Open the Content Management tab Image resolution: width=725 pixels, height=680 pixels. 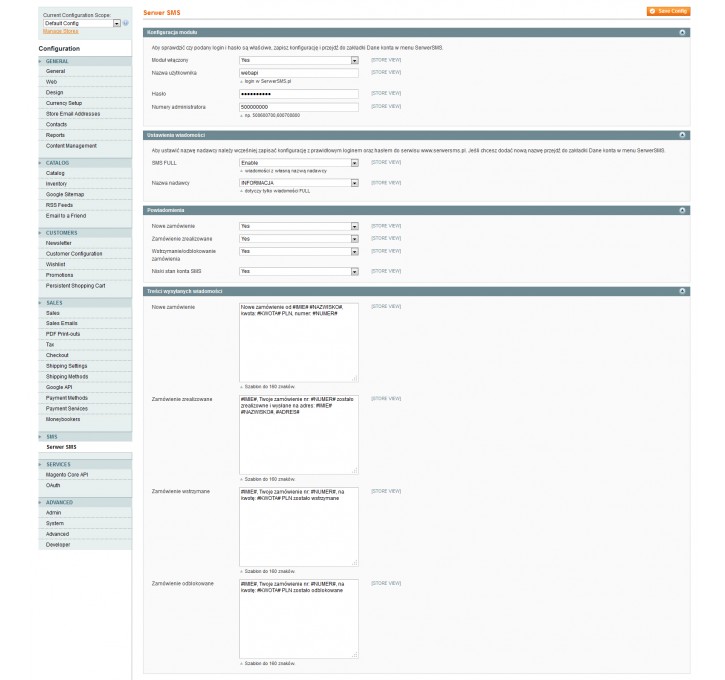[x=85, y=146]
